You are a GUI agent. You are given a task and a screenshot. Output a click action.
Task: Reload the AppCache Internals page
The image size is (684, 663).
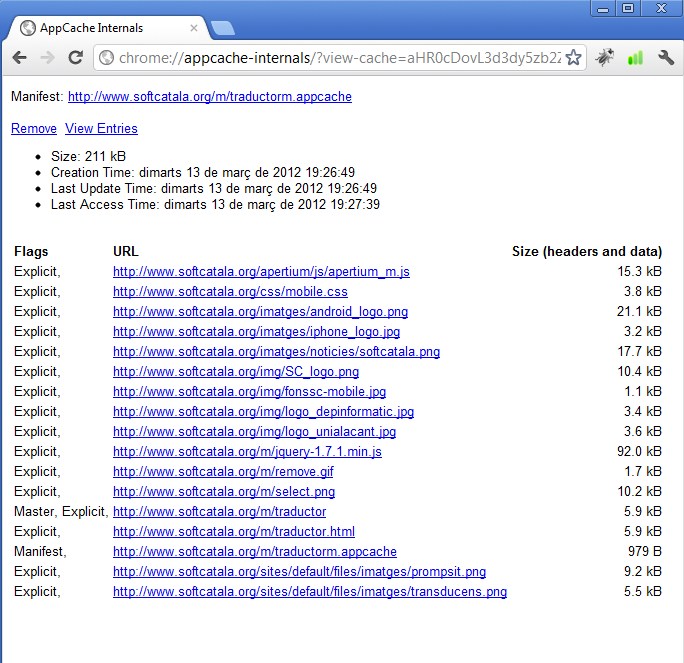click(x=75, y=57)
